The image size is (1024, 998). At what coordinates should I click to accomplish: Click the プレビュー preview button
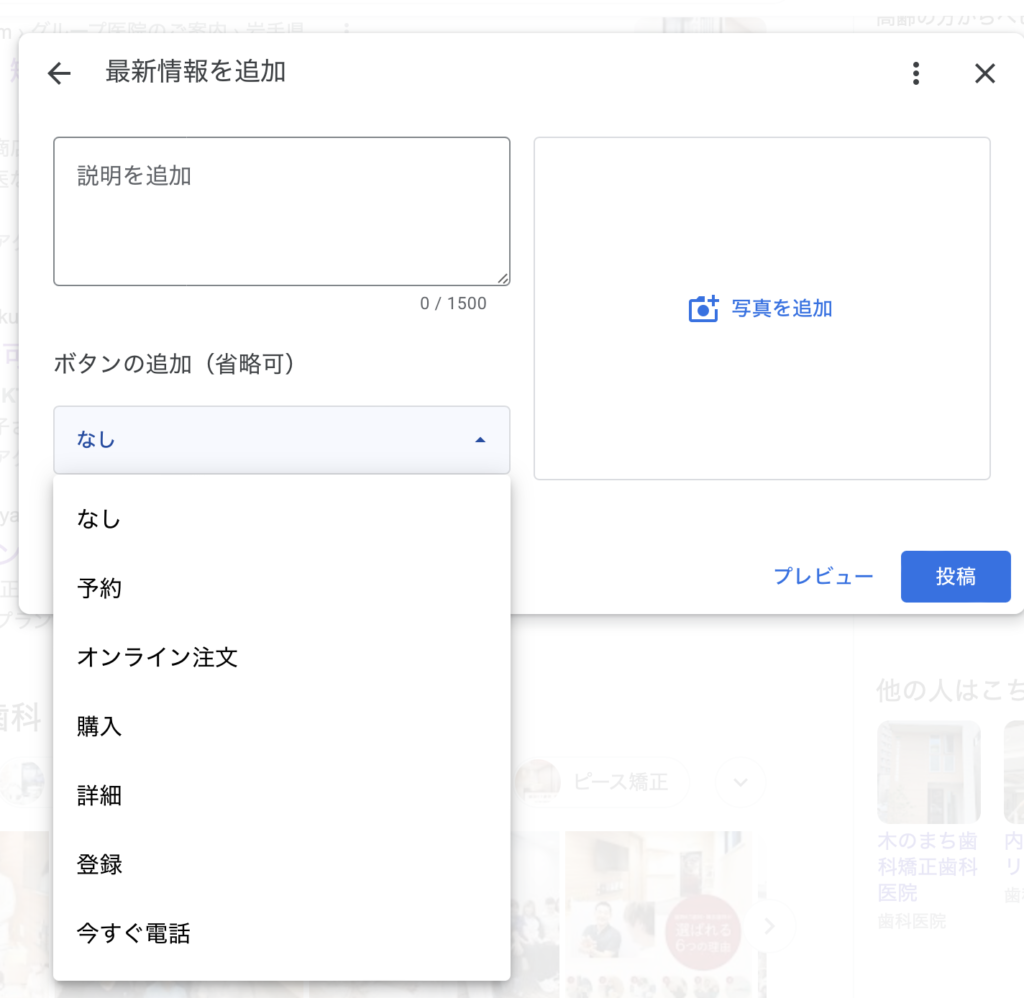click(823, 577)
